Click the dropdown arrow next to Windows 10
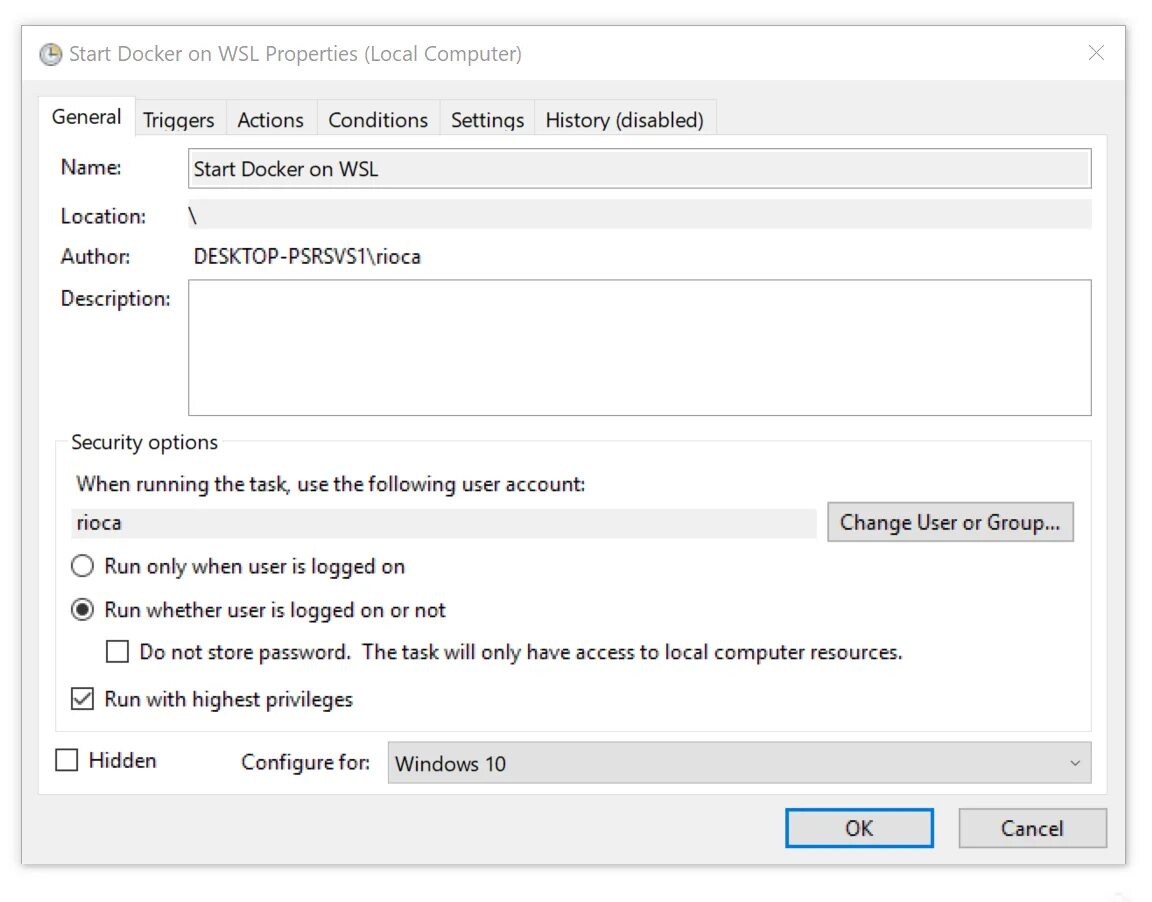The height and width of the screenshot is (902, 1152). click(1075, 763)
